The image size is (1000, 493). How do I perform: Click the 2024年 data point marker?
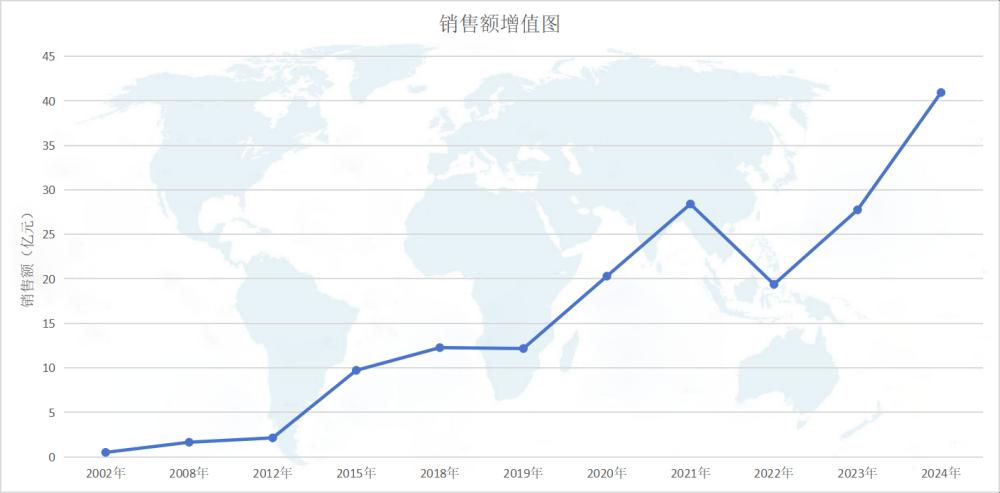[941, 93]
